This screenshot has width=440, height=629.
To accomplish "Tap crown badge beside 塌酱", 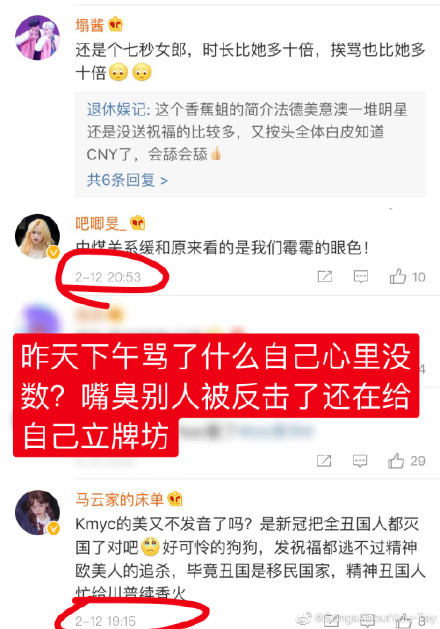I will coord(116,24).
